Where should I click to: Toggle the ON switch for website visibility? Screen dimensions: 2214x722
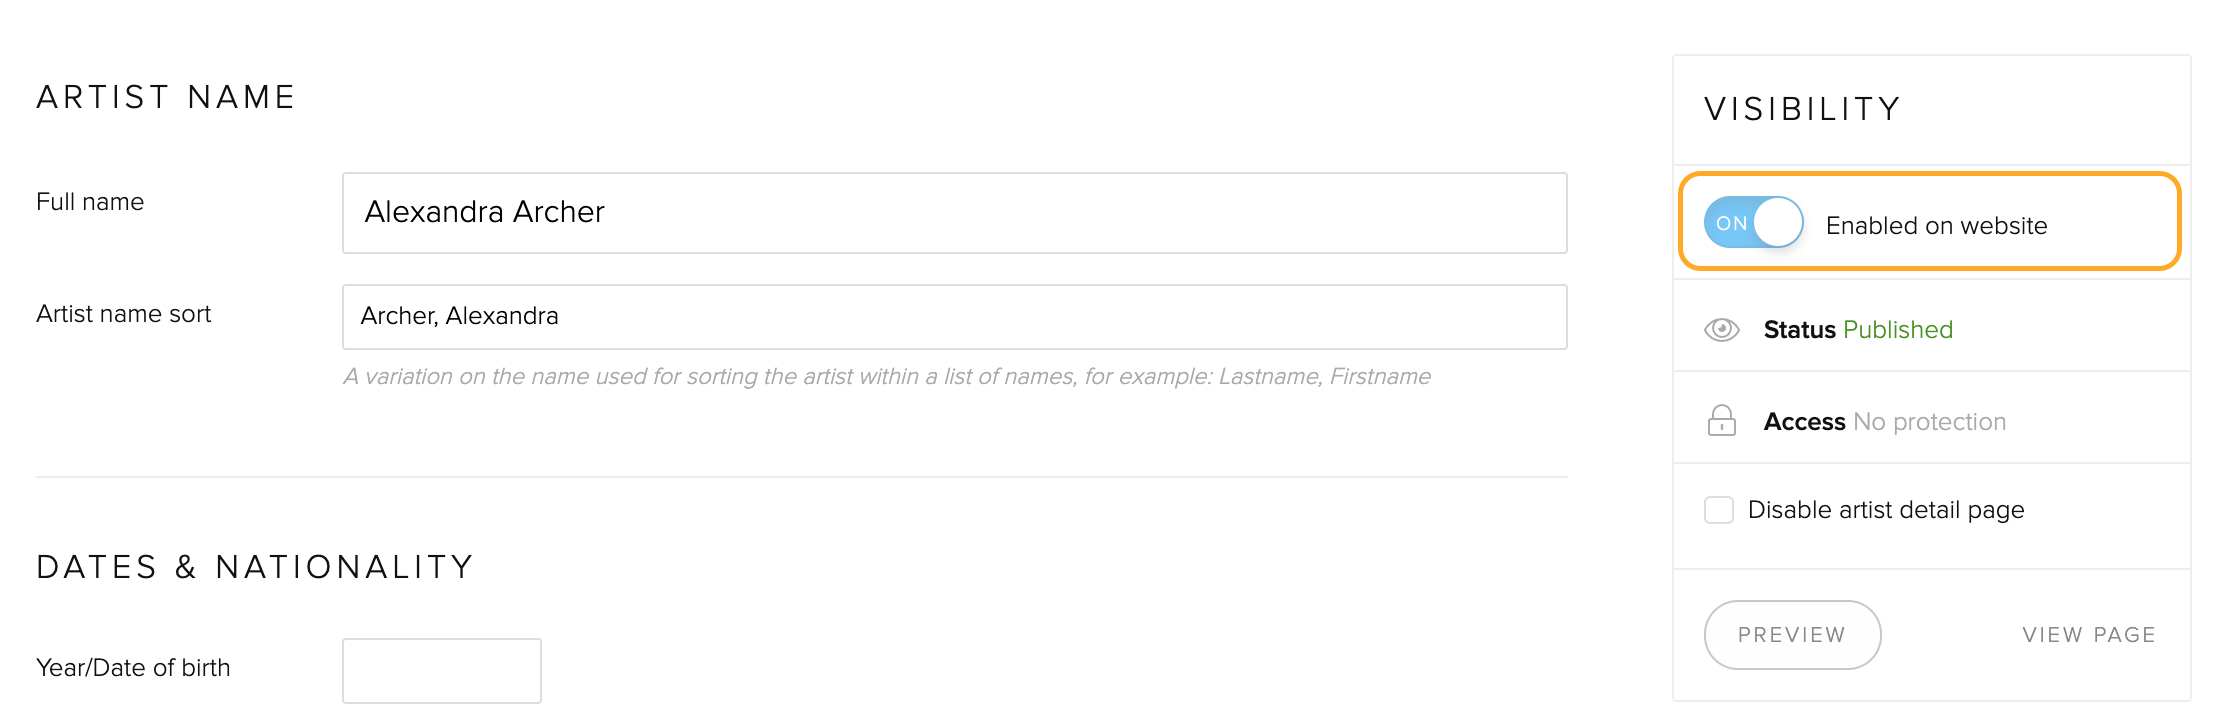[1753, 222]
